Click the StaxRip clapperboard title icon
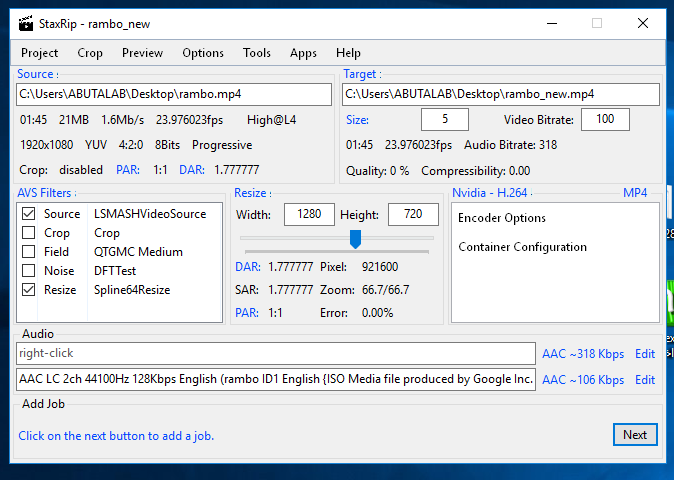 pyautogui.click(x=26, y=23)
